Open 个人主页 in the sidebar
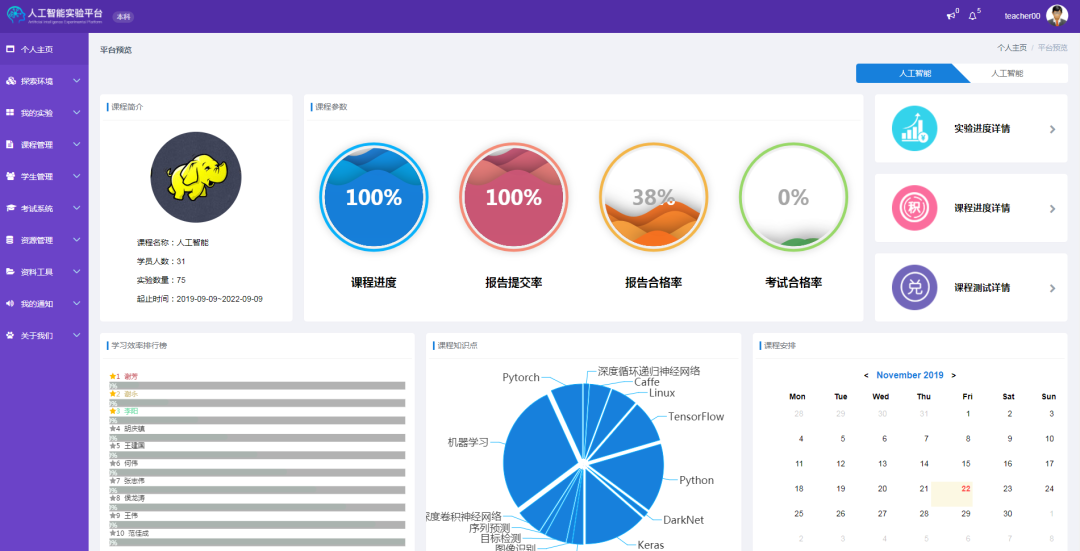This screenshot has width=1080, height=551. (37, 49)
